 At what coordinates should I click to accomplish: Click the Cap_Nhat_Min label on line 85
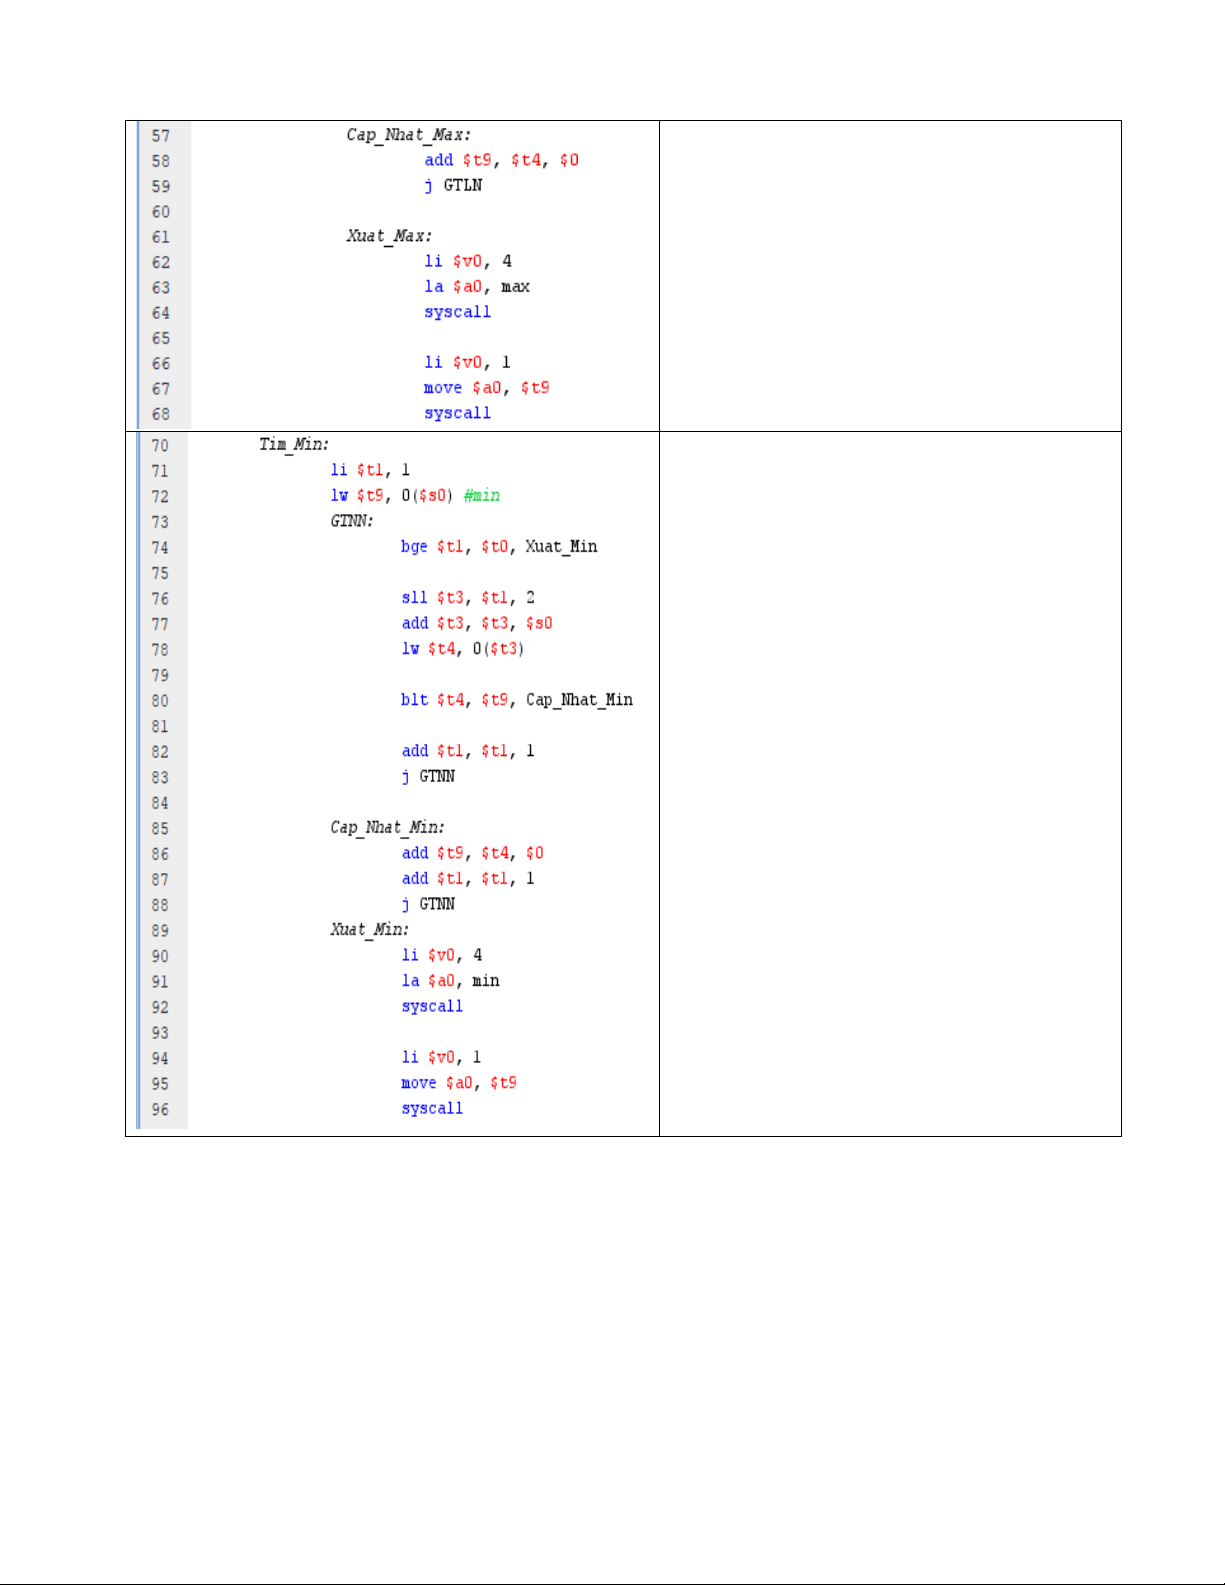point(387,828)
